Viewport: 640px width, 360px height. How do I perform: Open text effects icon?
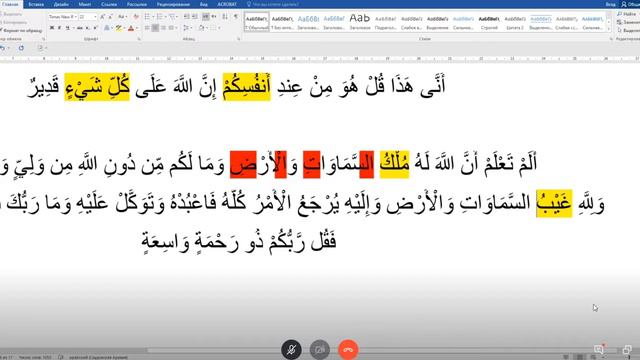(107, 28)
